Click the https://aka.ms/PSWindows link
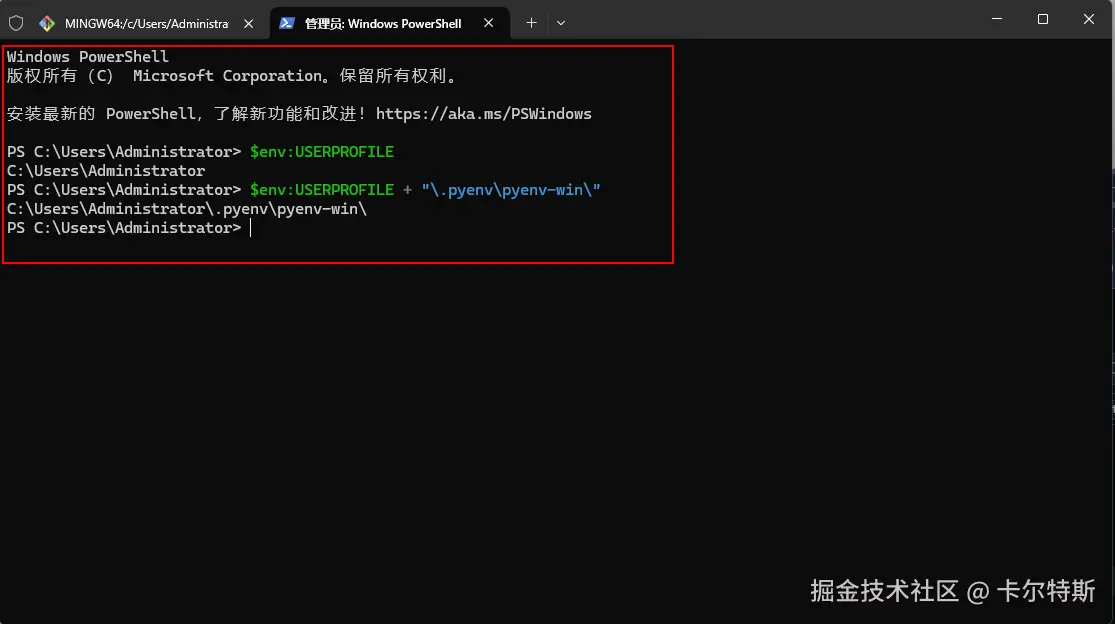 [484, 114]
